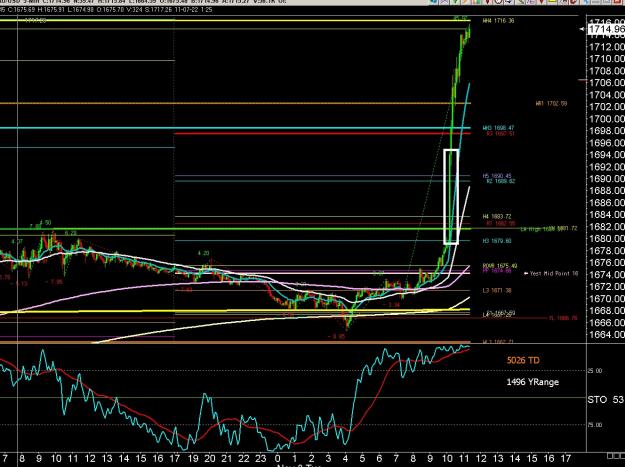The image size is (625, 467).
Task: Click 1664.00 on the price scale
Action: tap(607, 334)
